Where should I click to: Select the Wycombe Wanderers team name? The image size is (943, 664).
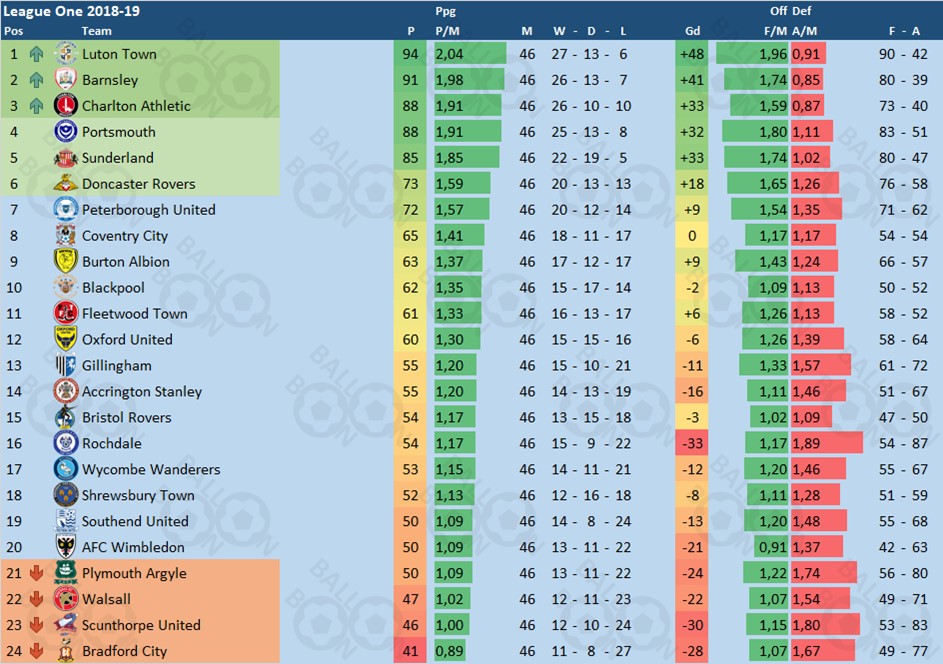tap(151, 470)
